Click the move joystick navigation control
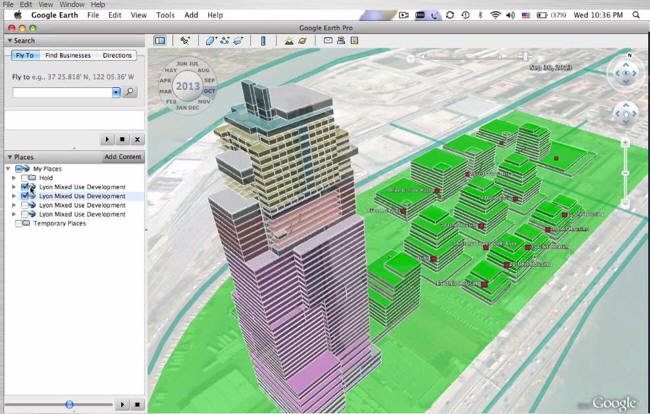 [x=626, y=113]
